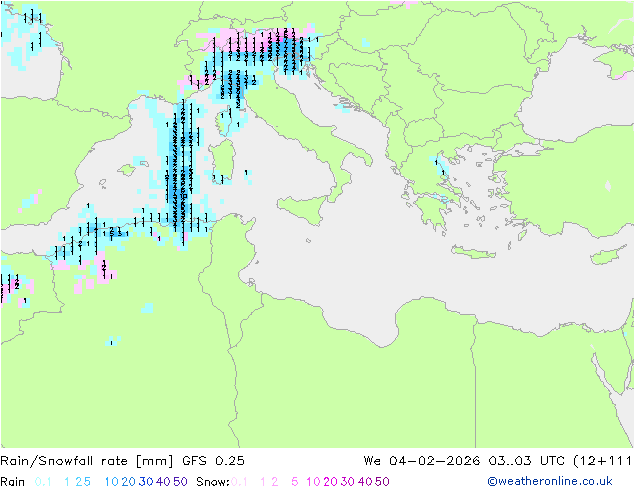Click the 'GFS 0.25' model label
The height and width of the screenshot is (490, 634).
pos(213,461)
